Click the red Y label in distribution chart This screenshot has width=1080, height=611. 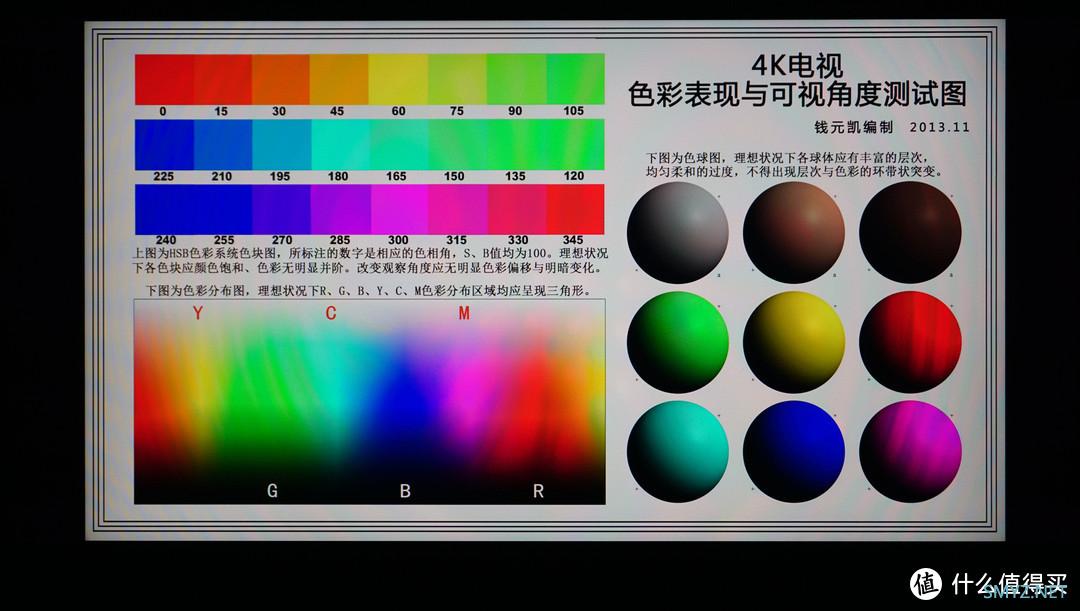click(198, 313)
